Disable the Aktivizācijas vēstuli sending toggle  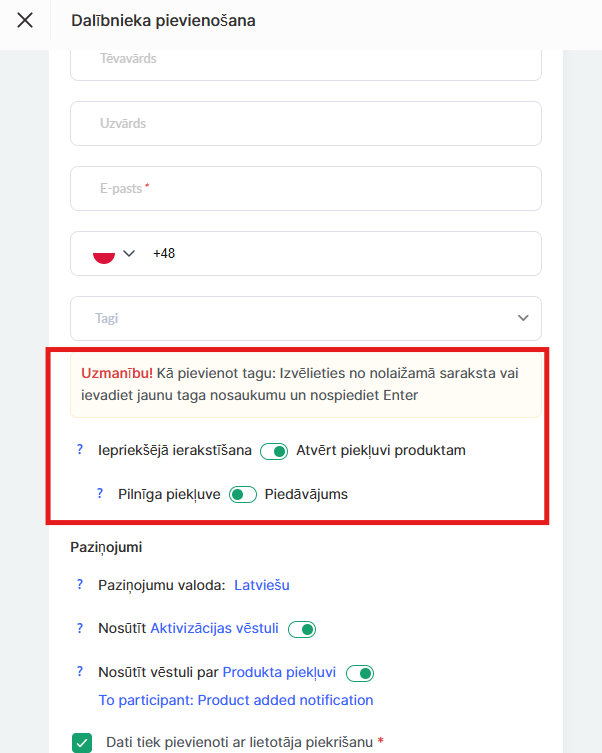(x=301, y=629)
